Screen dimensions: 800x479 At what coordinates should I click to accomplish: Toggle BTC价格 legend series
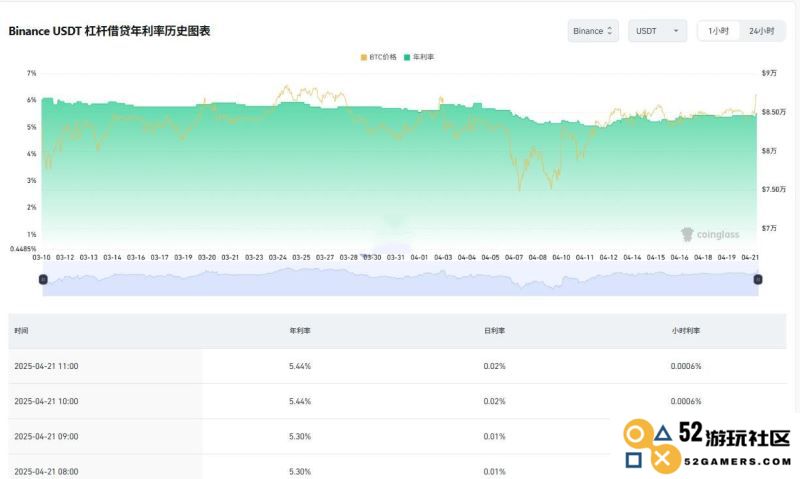pyautogui.click(x=378, y=57)
